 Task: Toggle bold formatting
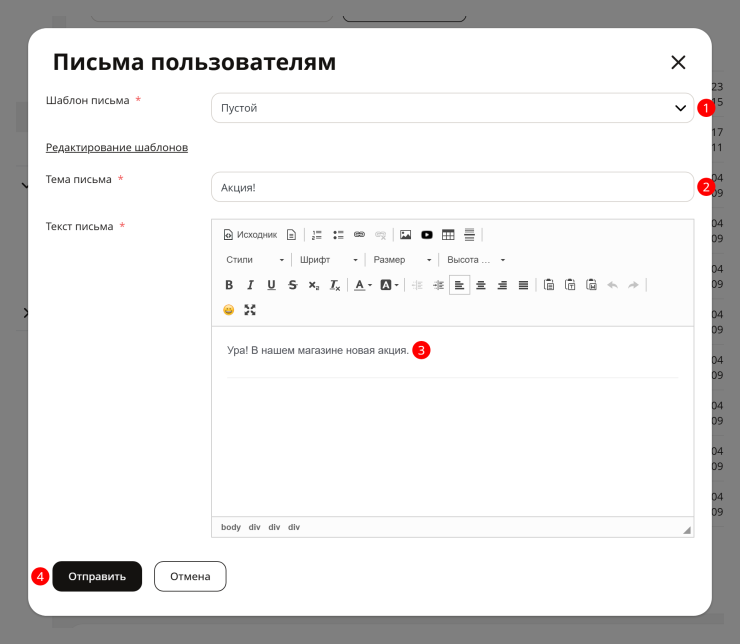click(229, 285)
